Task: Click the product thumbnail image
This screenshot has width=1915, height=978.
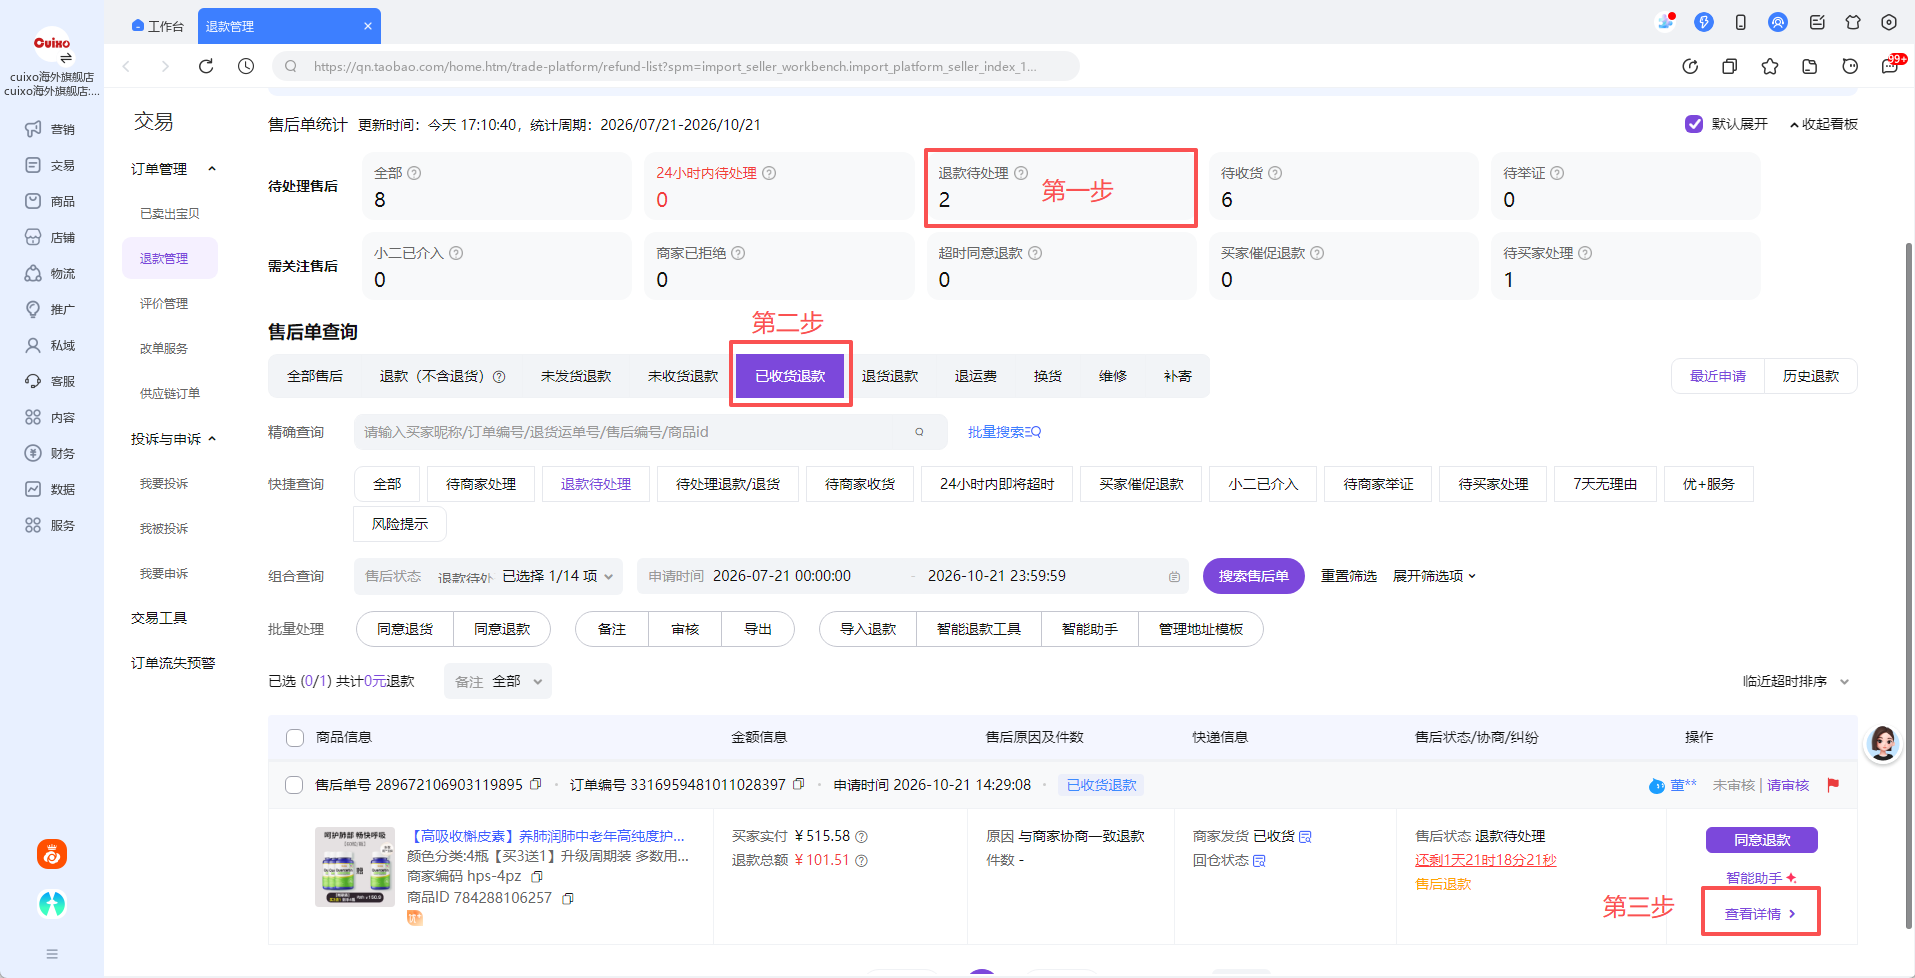Action: pyautogui.click(x=355, y=867)
